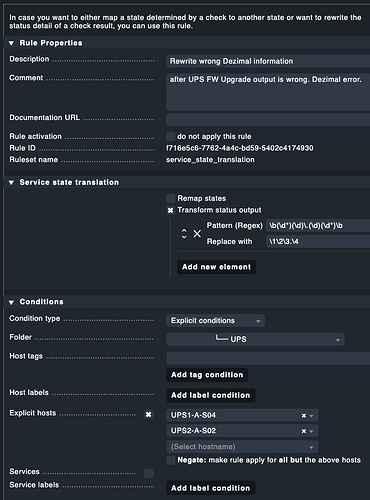Open the UPS1-A-S04 host dropdown
The width and height of the screenshot is (370, 500).
(x=312, y=416)
